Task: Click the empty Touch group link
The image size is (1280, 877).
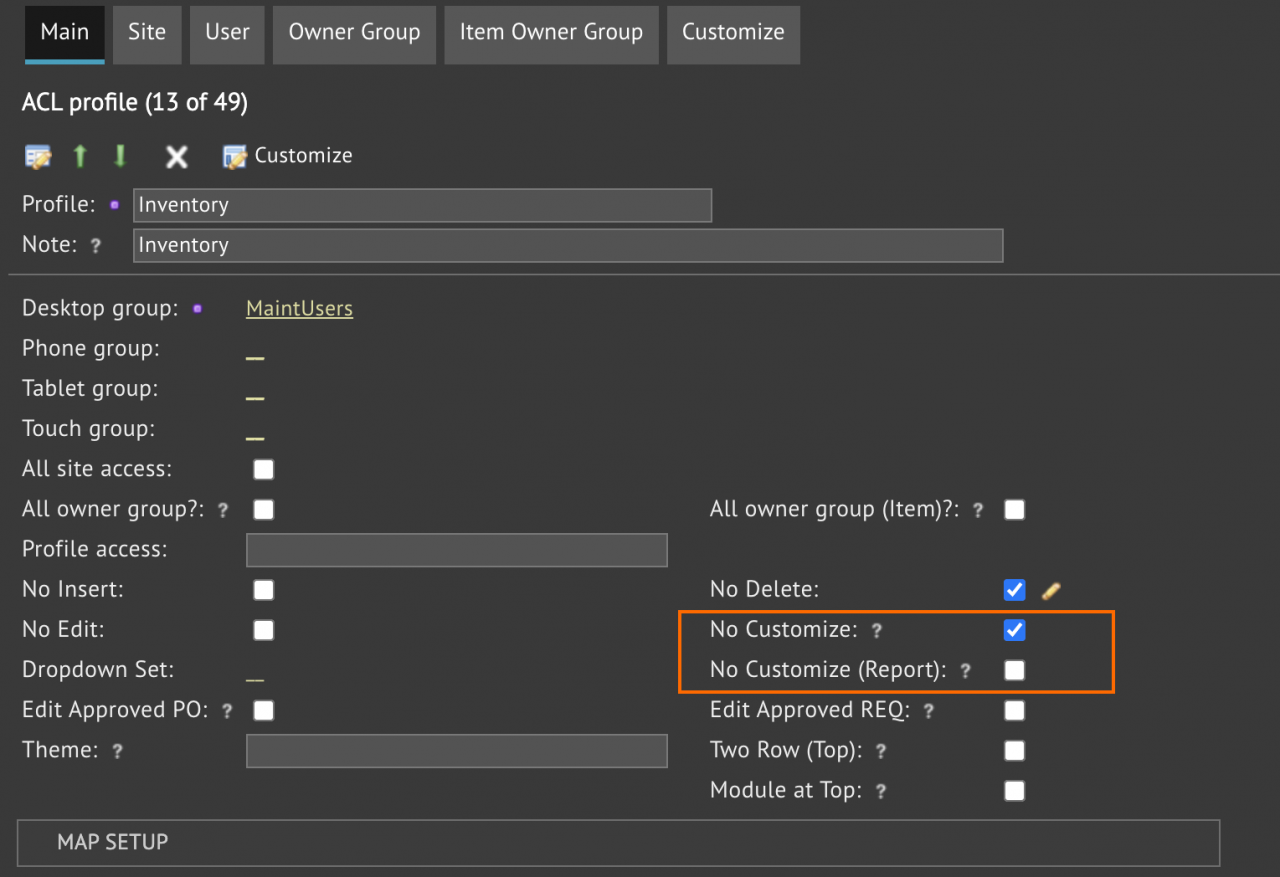Action: pos(255,436)
